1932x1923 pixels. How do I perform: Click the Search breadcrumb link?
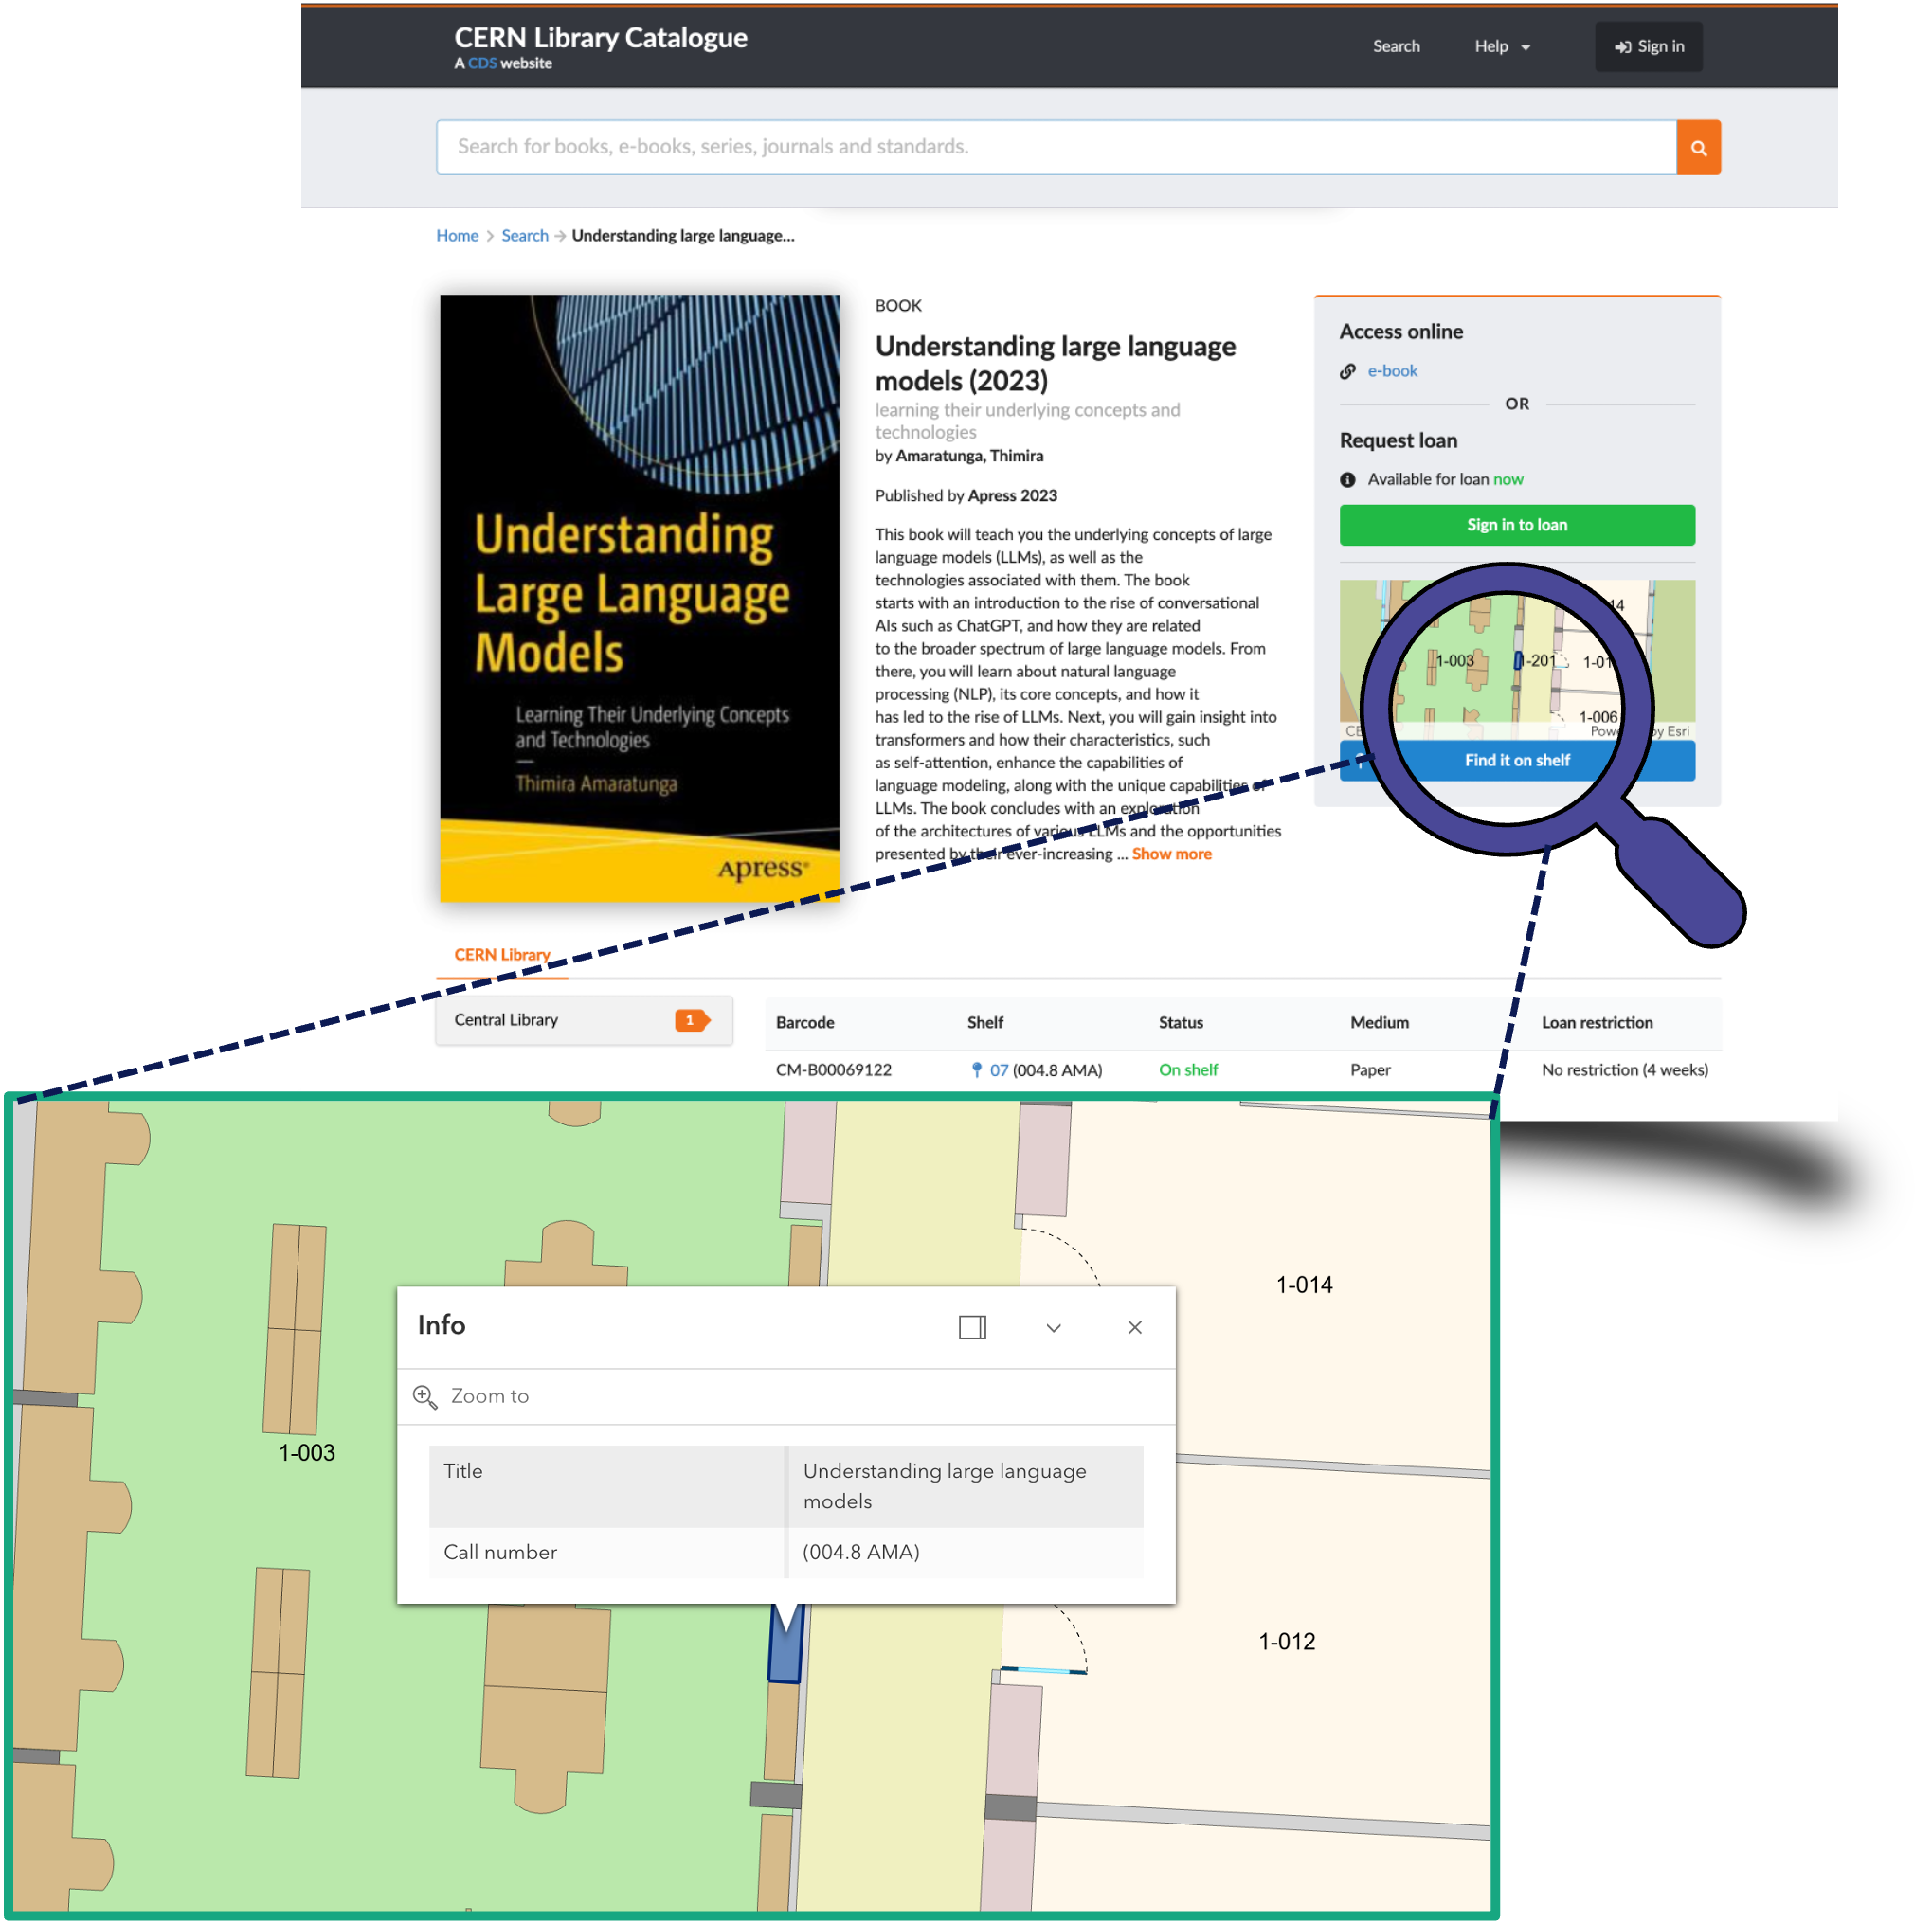(x=524, y=236)
